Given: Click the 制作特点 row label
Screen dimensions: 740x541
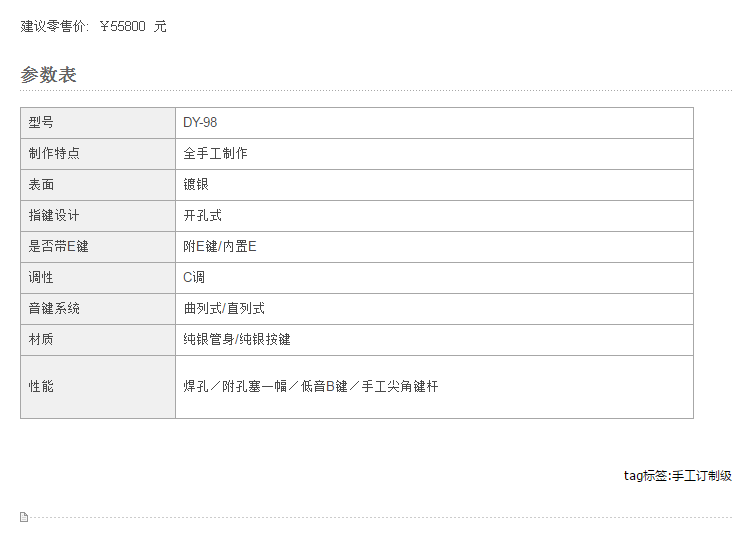Looking at the screenshot, I should click(x=98, y=154).
